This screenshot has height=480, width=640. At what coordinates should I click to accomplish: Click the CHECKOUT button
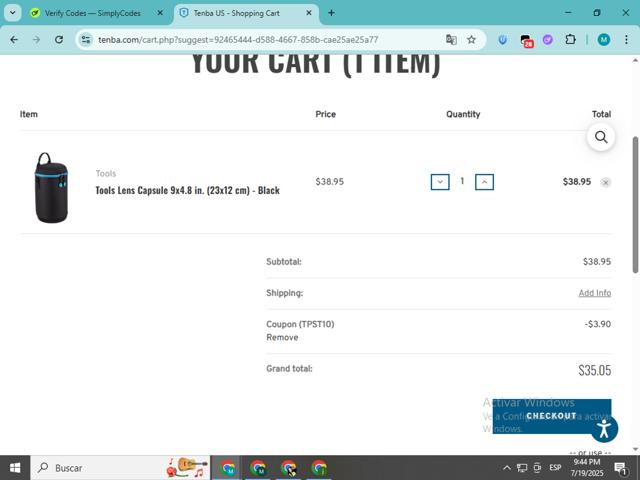(x=551, y=416)
